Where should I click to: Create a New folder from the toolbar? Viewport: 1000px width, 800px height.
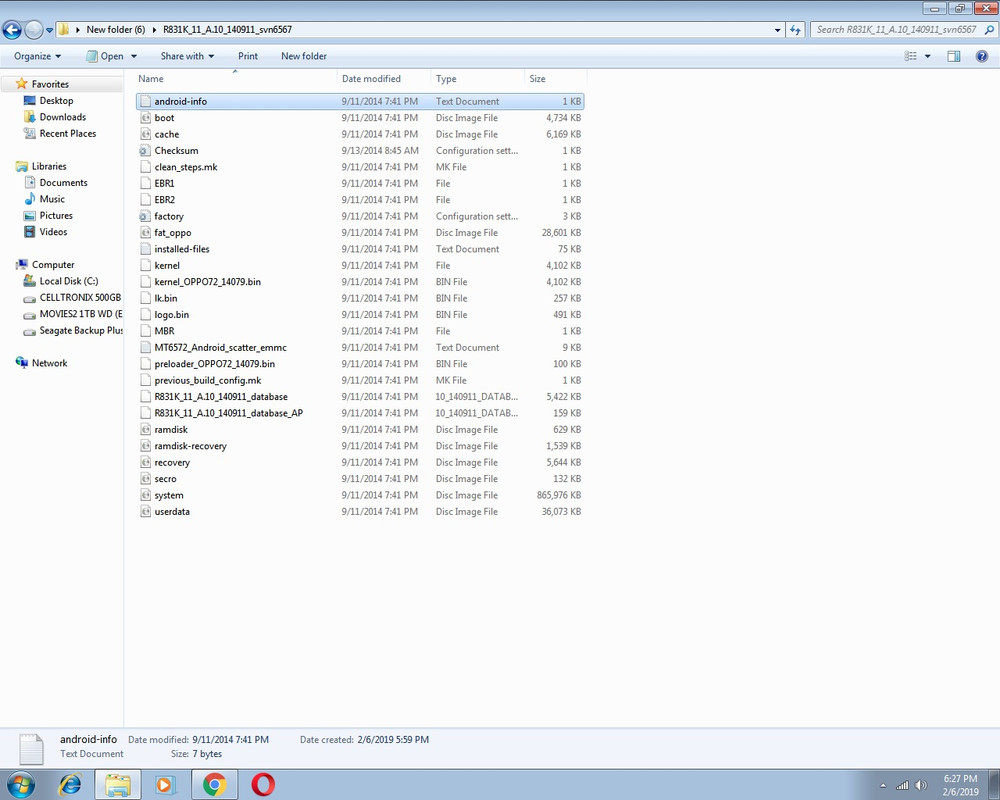304,56
